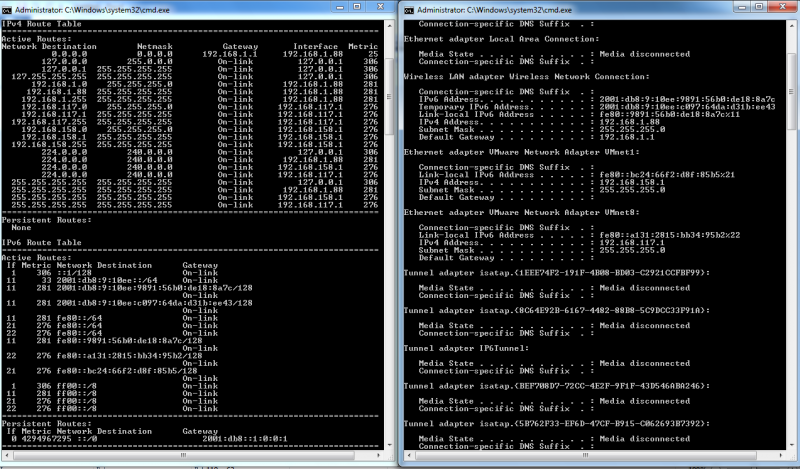Viewport: 800px width, 469px height.
Task: Click the 'Netmask' column header
Action: [x=155, y=46]
